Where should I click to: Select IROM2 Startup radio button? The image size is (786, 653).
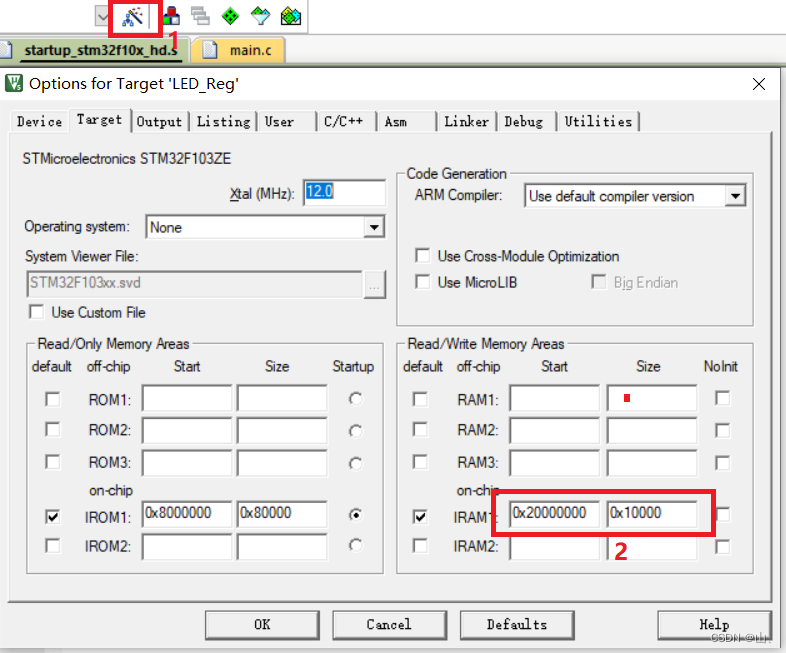click(x=355, y=545)
